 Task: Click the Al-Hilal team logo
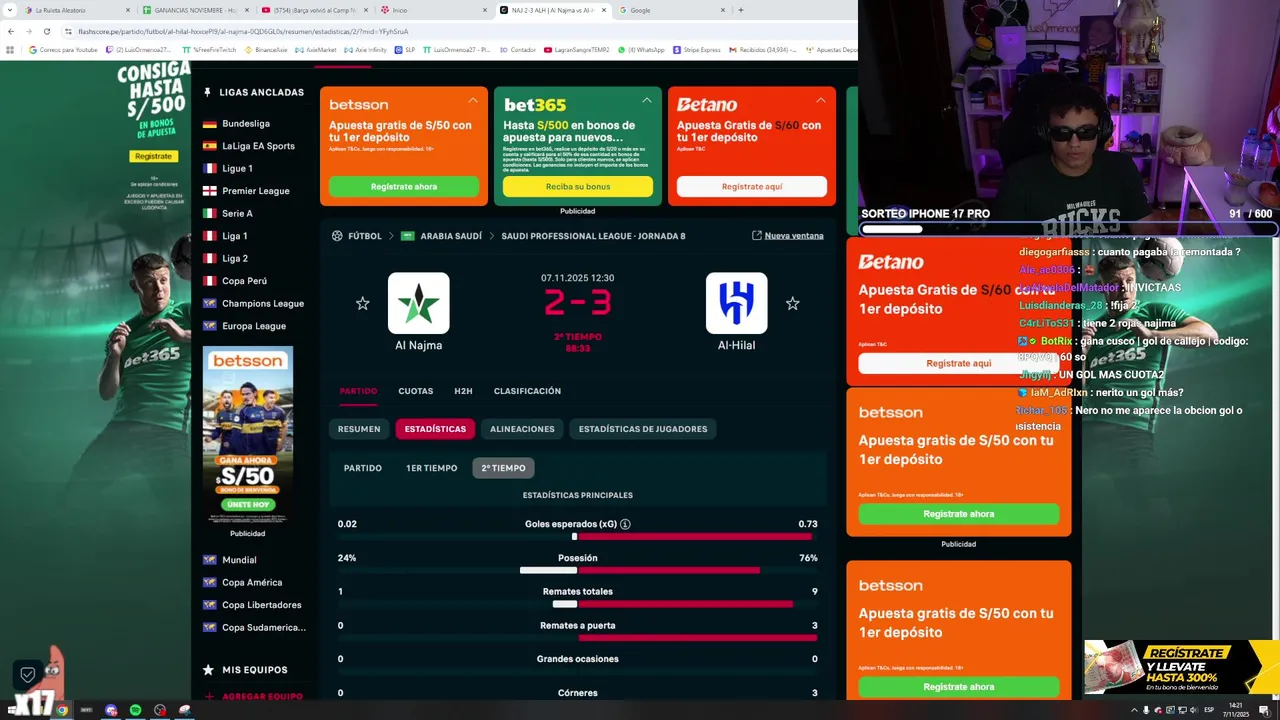(x=737, y=303)
